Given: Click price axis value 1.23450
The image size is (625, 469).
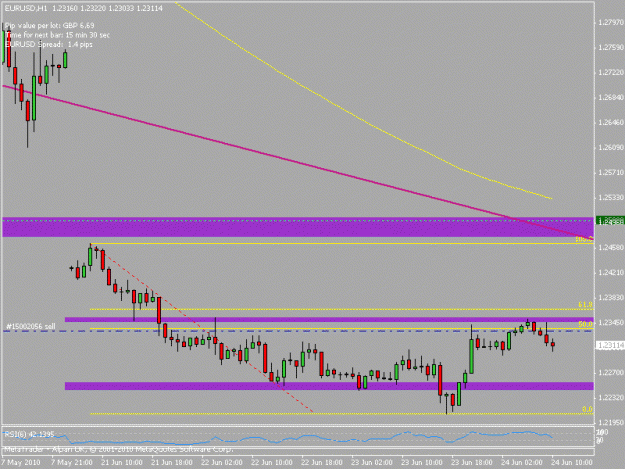Looking at the screenshot, I should pyautogui.click(x=611, y=322).
